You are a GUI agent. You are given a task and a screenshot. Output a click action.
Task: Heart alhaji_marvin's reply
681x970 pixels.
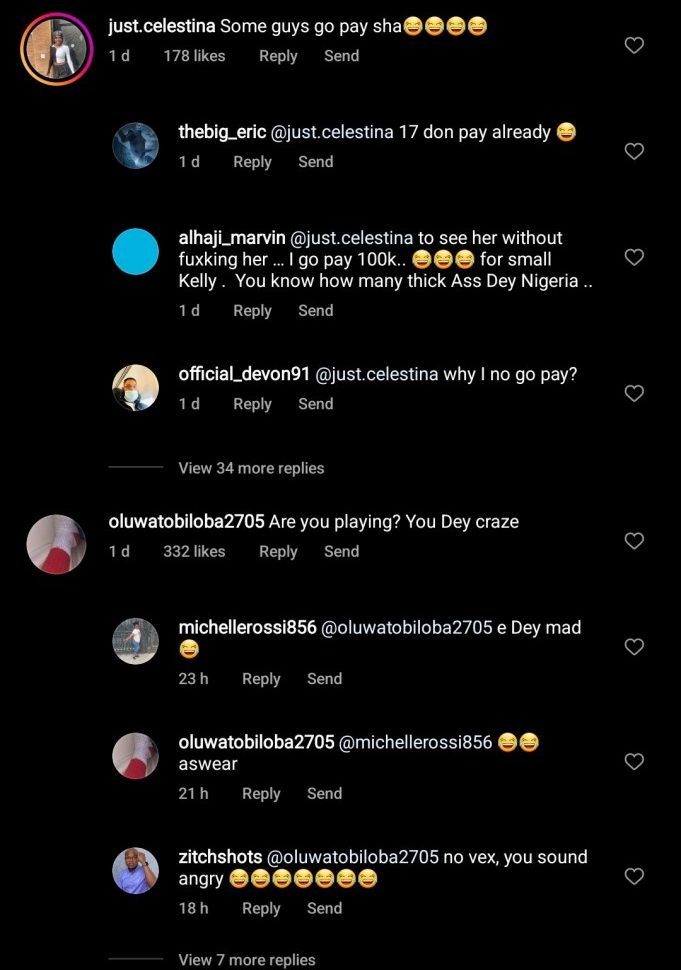click(634, 257)
